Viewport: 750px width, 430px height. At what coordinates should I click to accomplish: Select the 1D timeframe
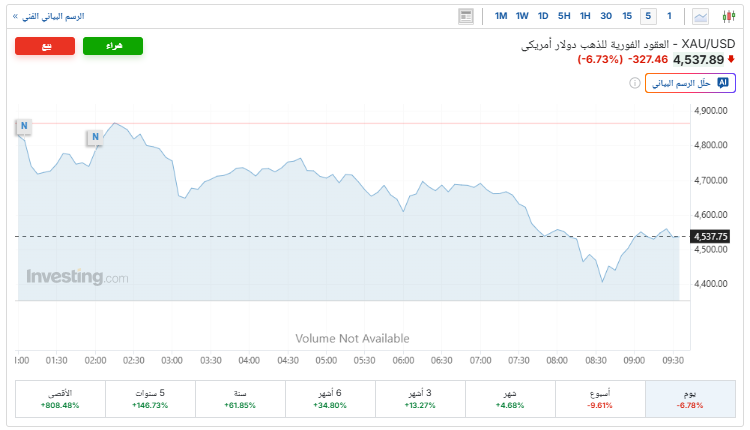tap(543, 16)
